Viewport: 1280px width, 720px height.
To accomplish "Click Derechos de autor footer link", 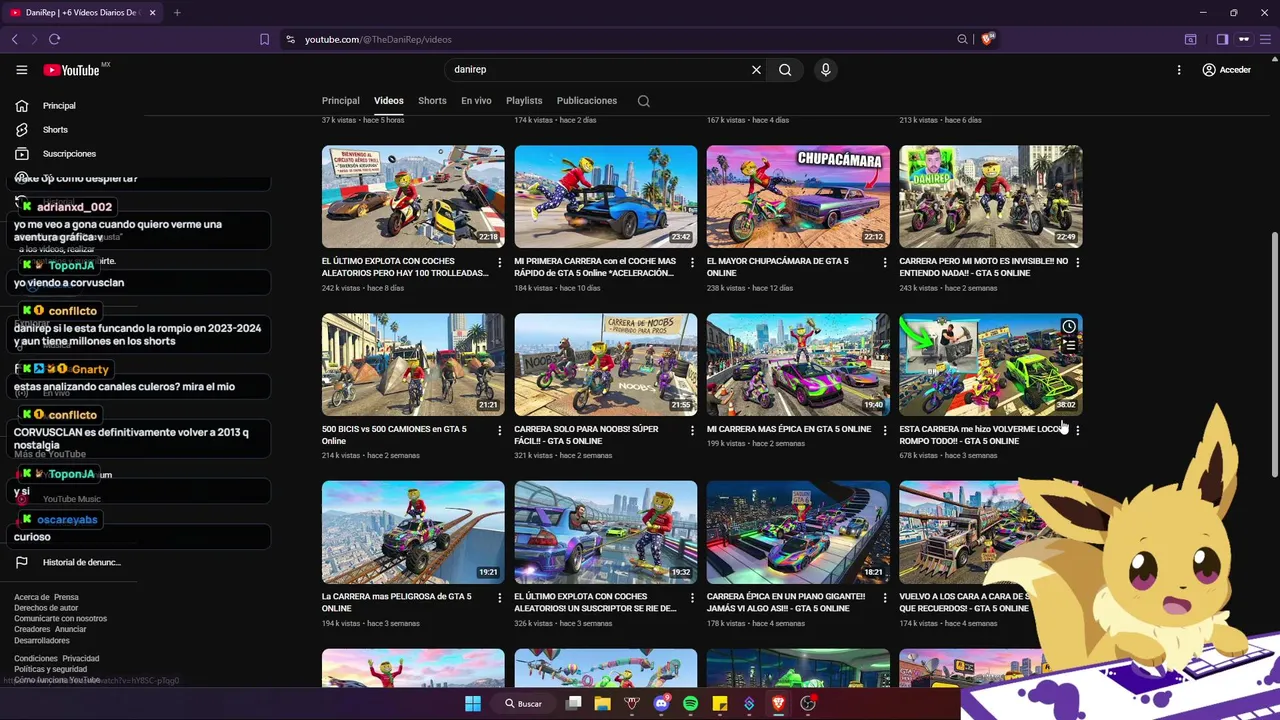I will 46,608.
